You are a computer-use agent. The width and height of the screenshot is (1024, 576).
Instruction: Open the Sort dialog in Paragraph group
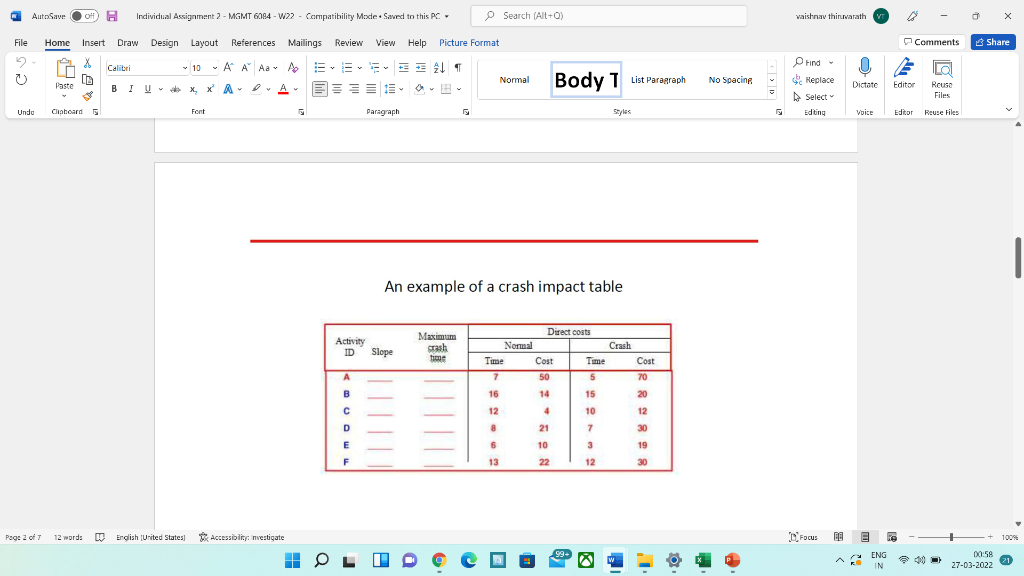click(439, 67)
